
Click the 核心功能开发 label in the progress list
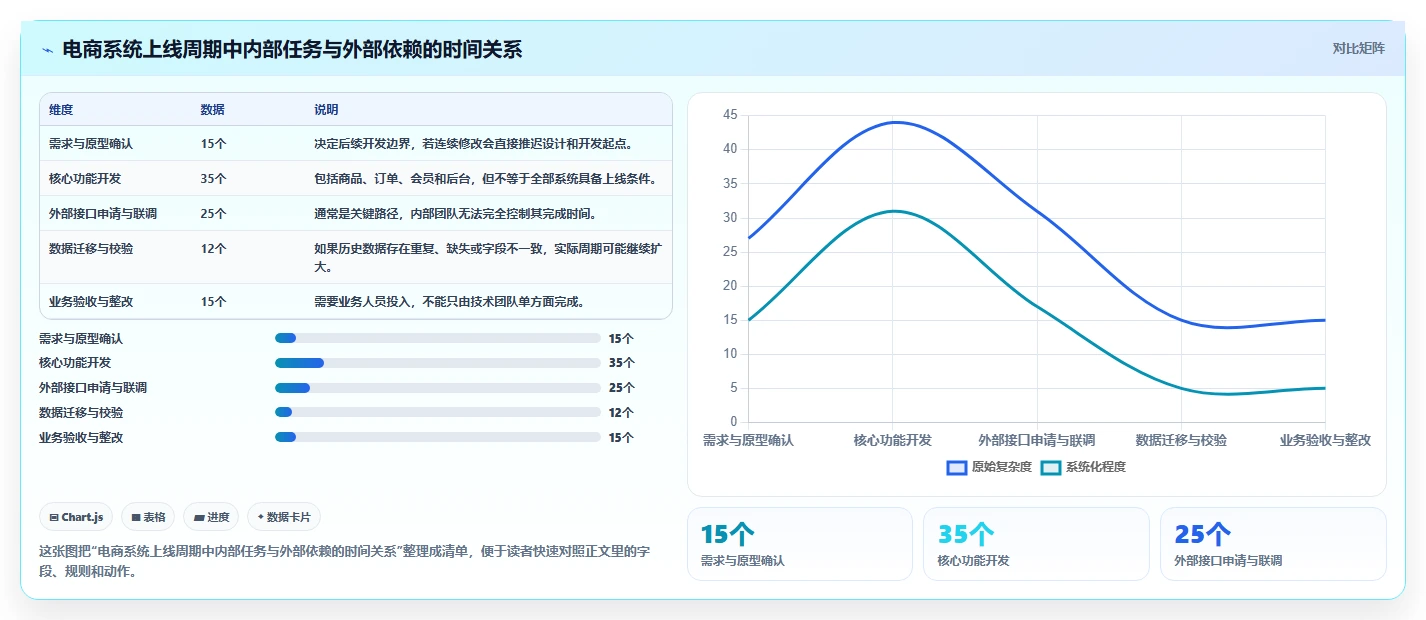click(75, 363)
